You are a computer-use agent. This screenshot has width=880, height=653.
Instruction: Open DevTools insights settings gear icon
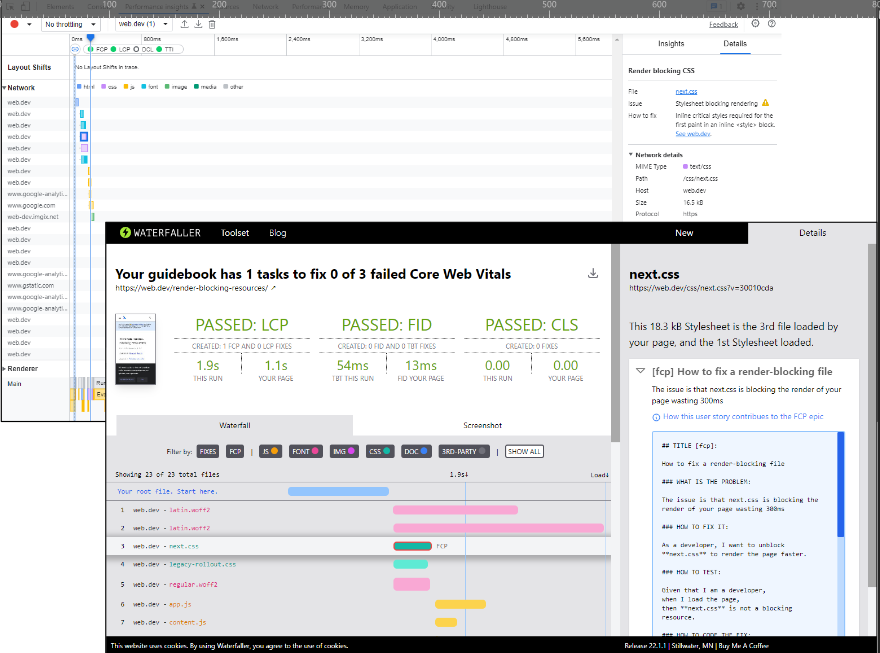point(755,24)
